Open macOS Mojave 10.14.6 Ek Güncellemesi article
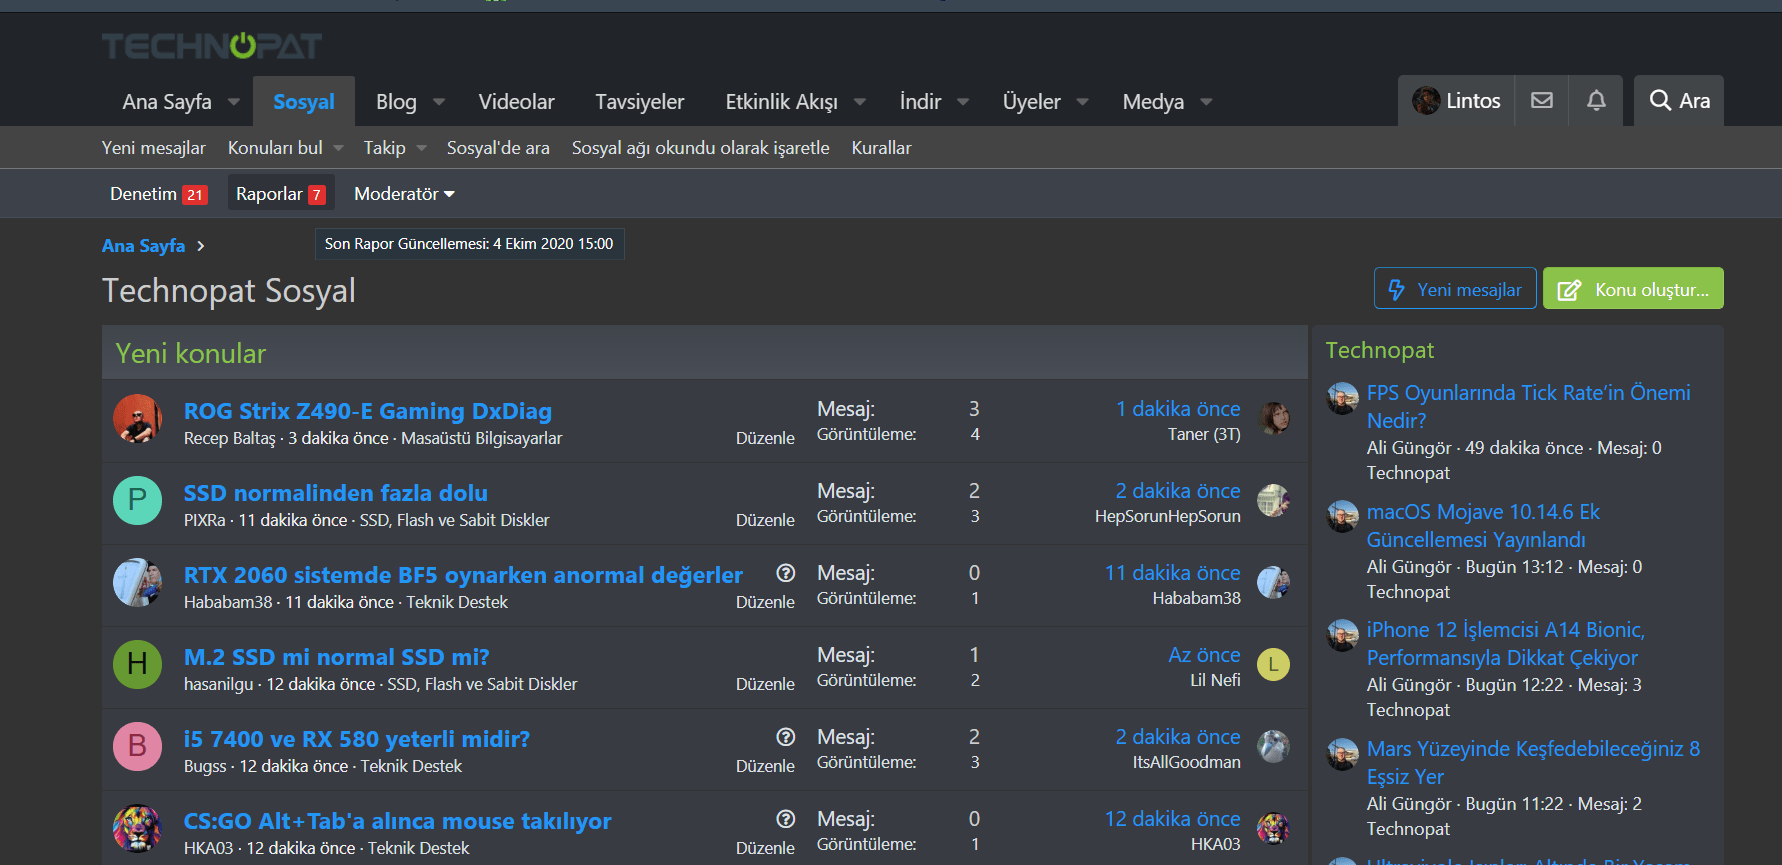 [x=1484, y=526]
